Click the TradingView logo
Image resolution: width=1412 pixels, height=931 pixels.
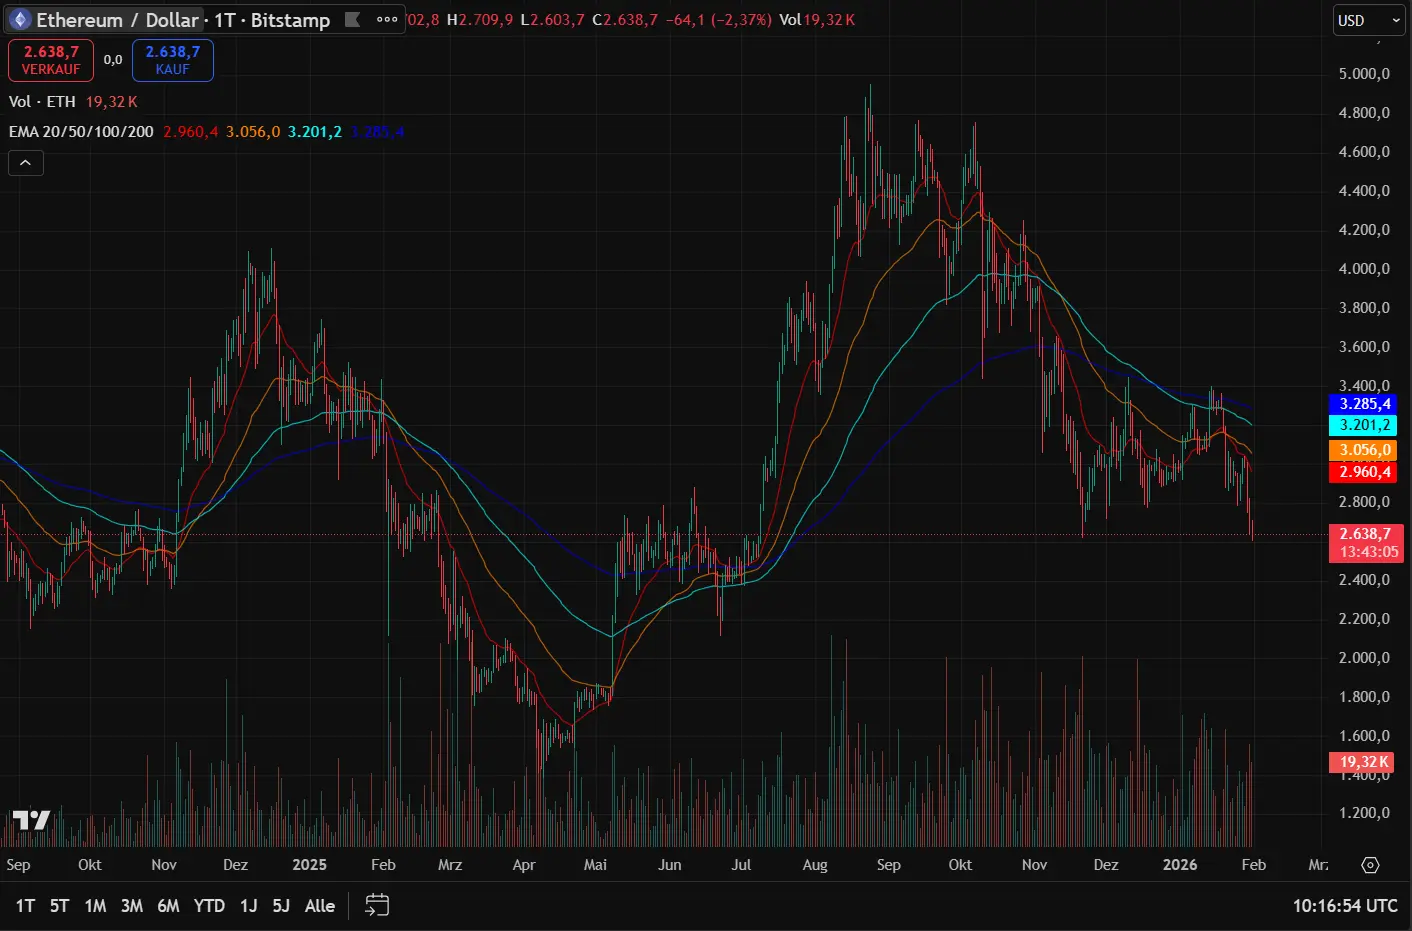[31, 820]
